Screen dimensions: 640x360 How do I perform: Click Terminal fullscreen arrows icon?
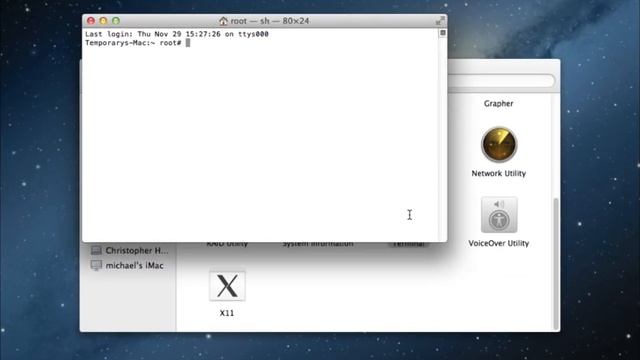[440, 21]
